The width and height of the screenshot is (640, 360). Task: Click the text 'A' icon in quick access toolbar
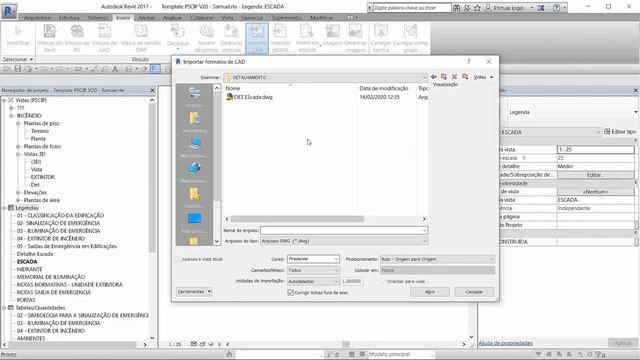[115, 69]
